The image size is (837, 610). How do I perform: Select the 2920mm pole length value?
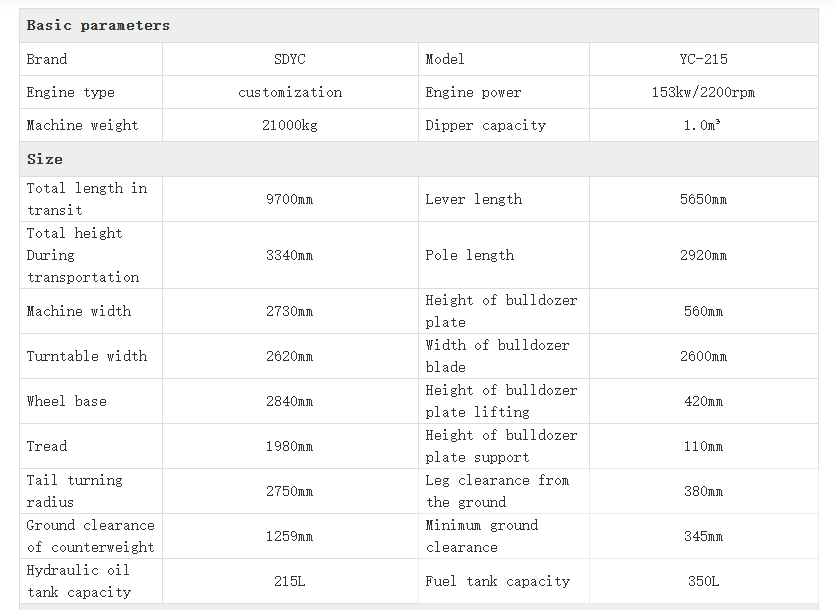(703, 255)
